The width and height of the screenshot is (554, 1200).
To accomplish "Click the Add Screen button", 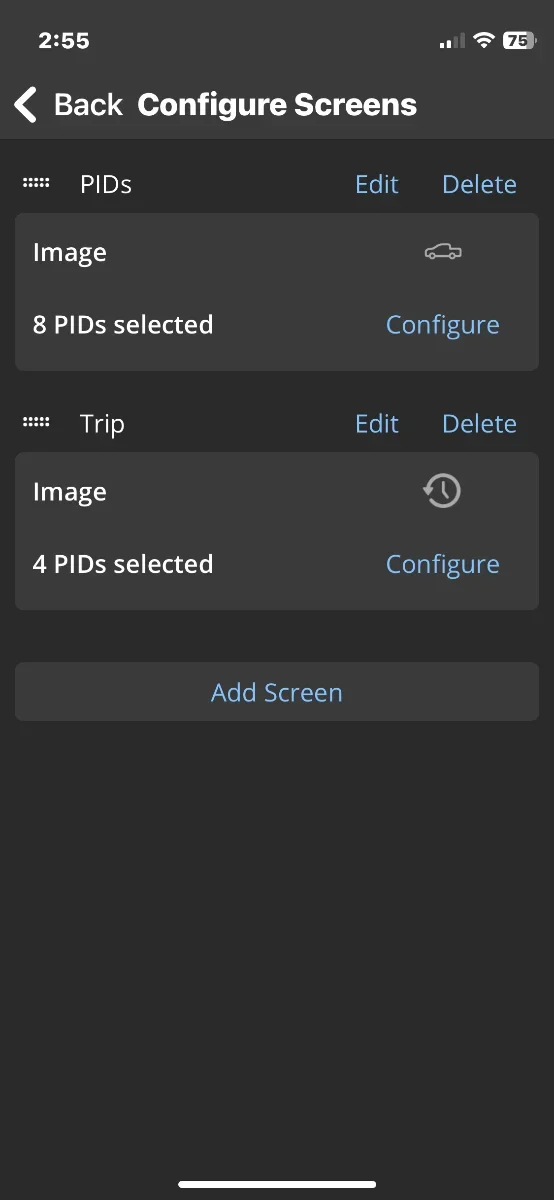I will (277, 692).
